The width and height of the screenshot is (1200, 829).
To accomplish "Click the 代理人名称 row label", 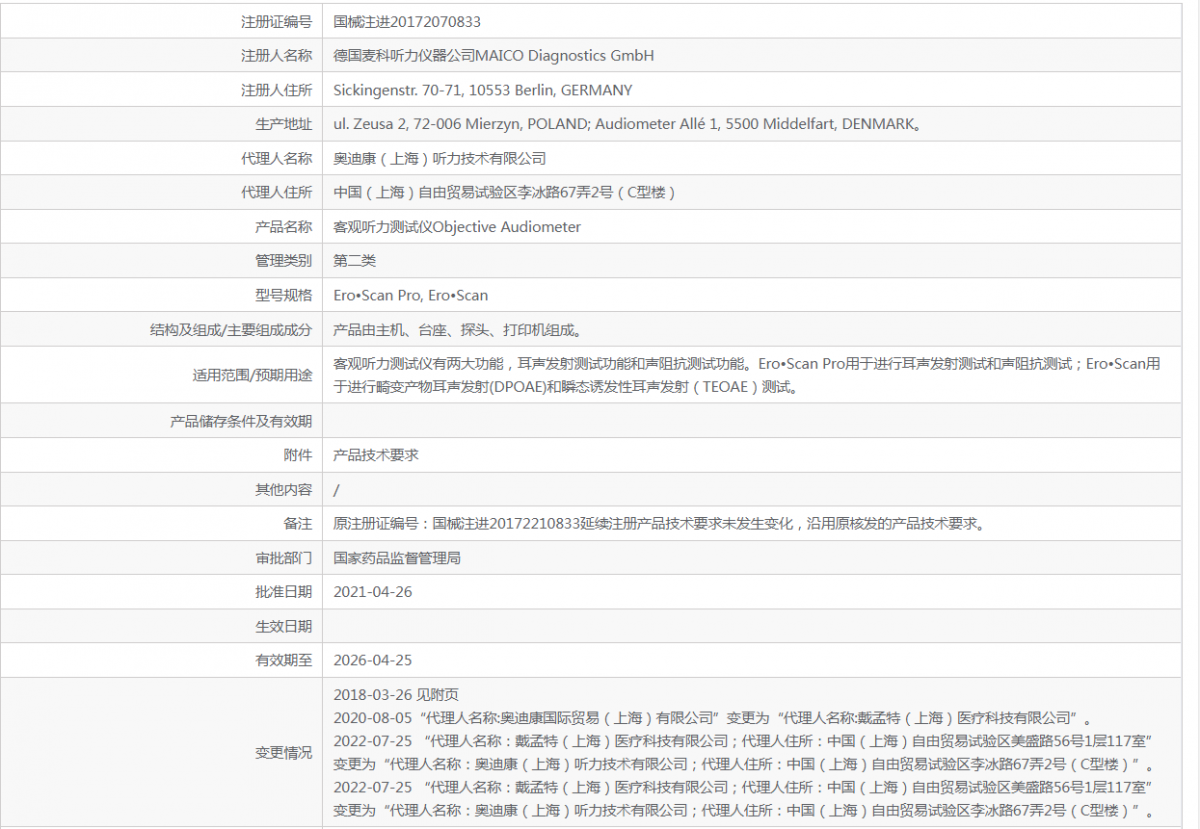I will (x=276, y=158).
